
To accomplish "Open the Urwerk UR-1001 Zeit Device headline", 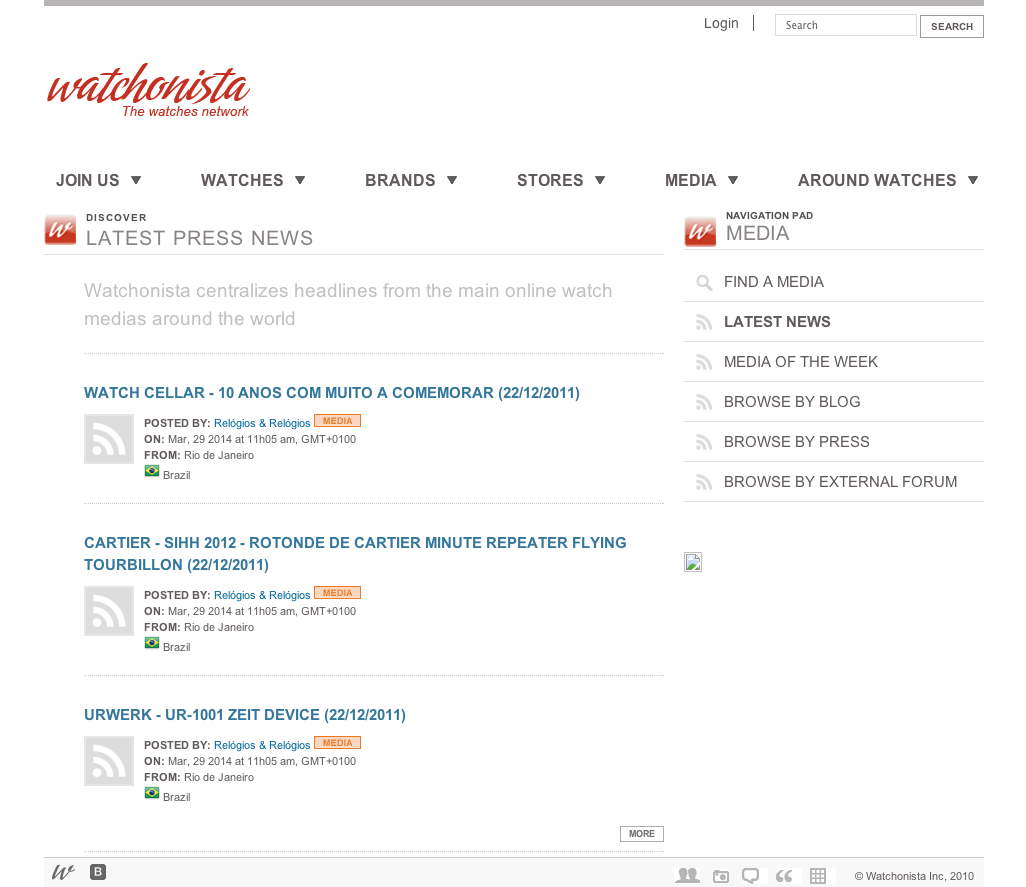I will point(245,715).
